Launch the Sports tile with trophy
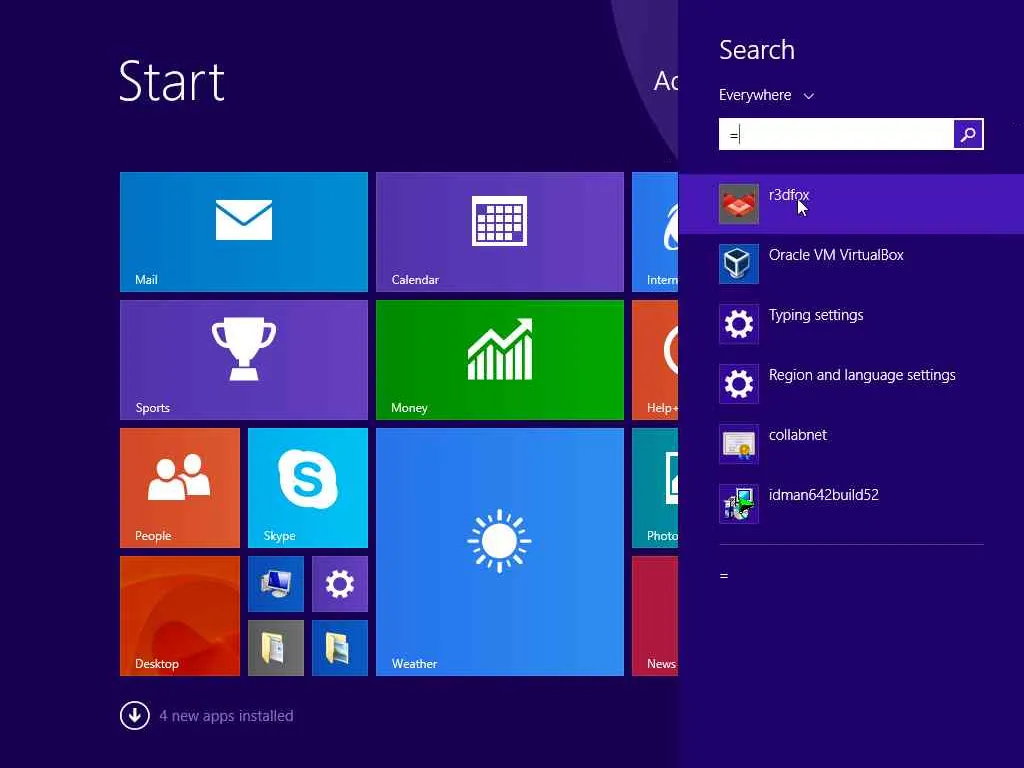This screenshot has height=768, width=1024. tap(244, 360)
